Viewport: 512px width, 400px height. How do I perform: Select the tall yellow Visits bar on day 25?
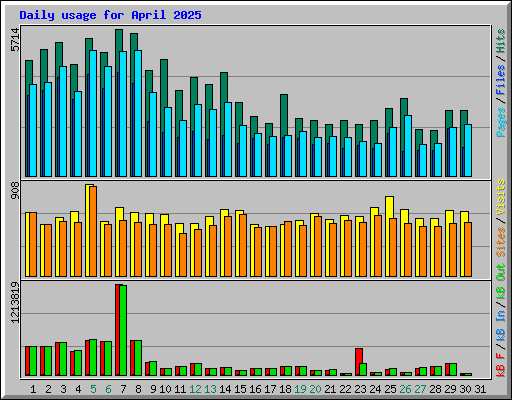click(x=388, y=236)
